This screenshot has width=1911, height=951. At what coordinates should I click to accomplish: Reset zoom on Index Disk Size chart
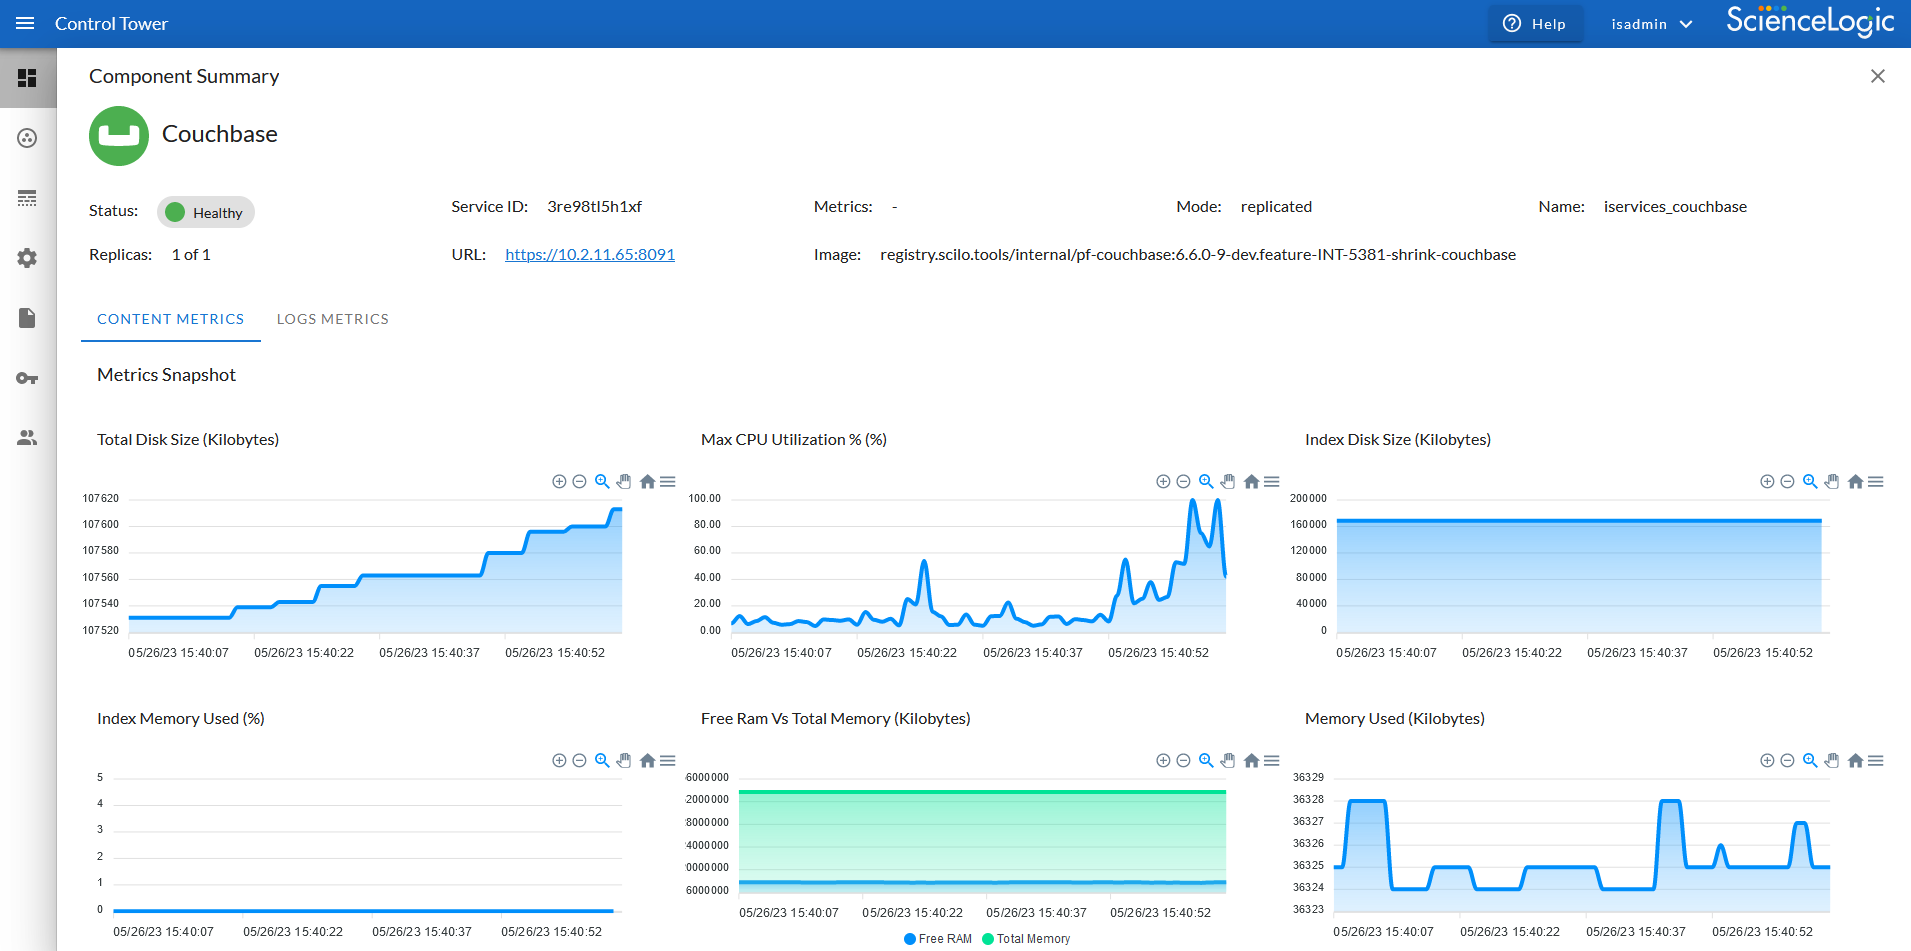tap(1855, 482)
